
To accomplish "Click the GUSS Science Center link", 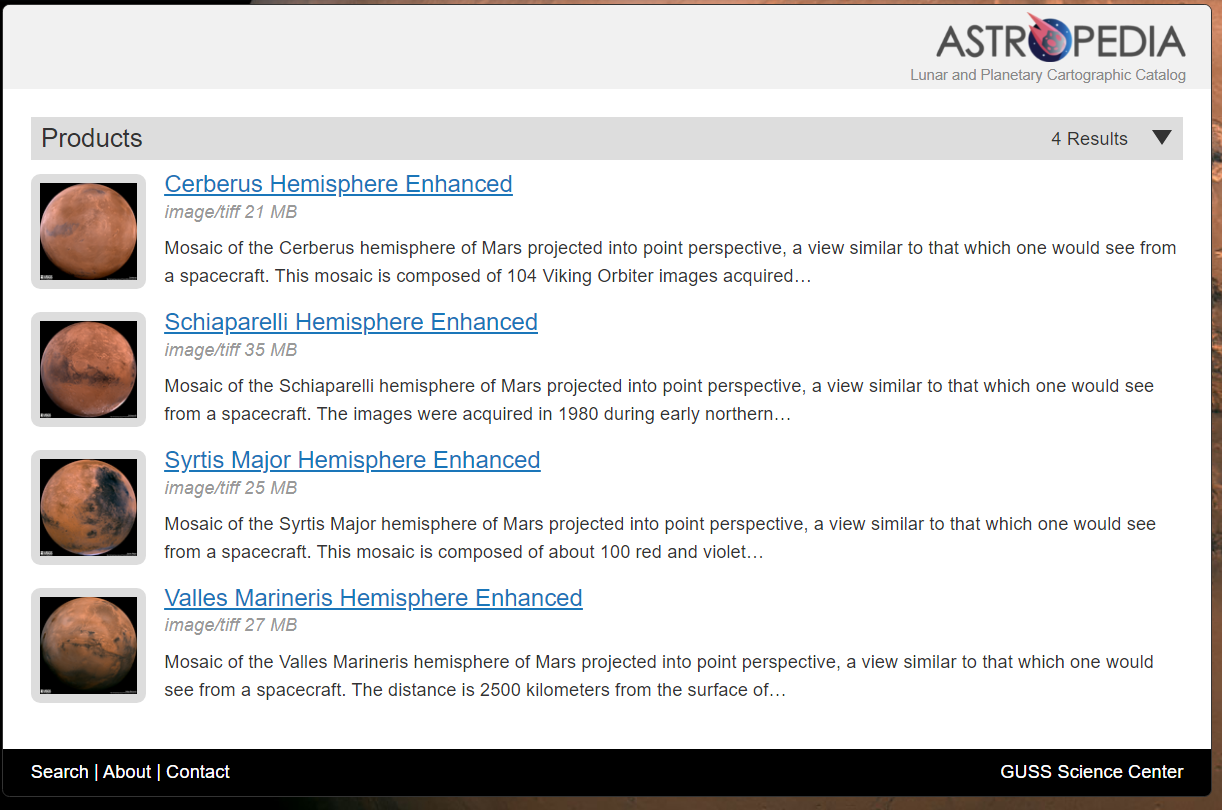I will 1091,772.
